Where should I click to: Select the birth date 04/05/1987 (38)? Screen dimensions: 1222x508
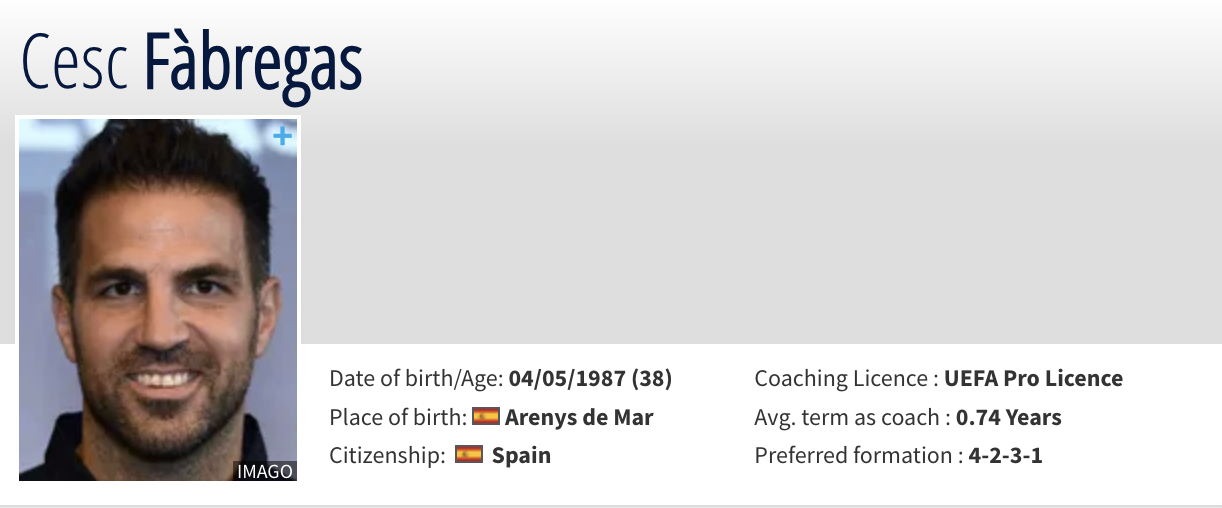590,379
